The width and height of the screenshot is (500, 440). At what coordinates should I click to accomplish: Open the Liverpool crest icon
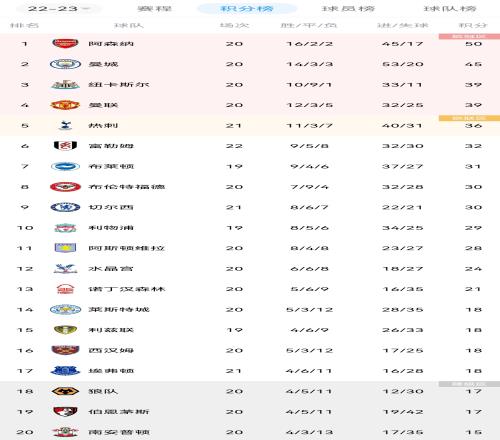point(65,228)
